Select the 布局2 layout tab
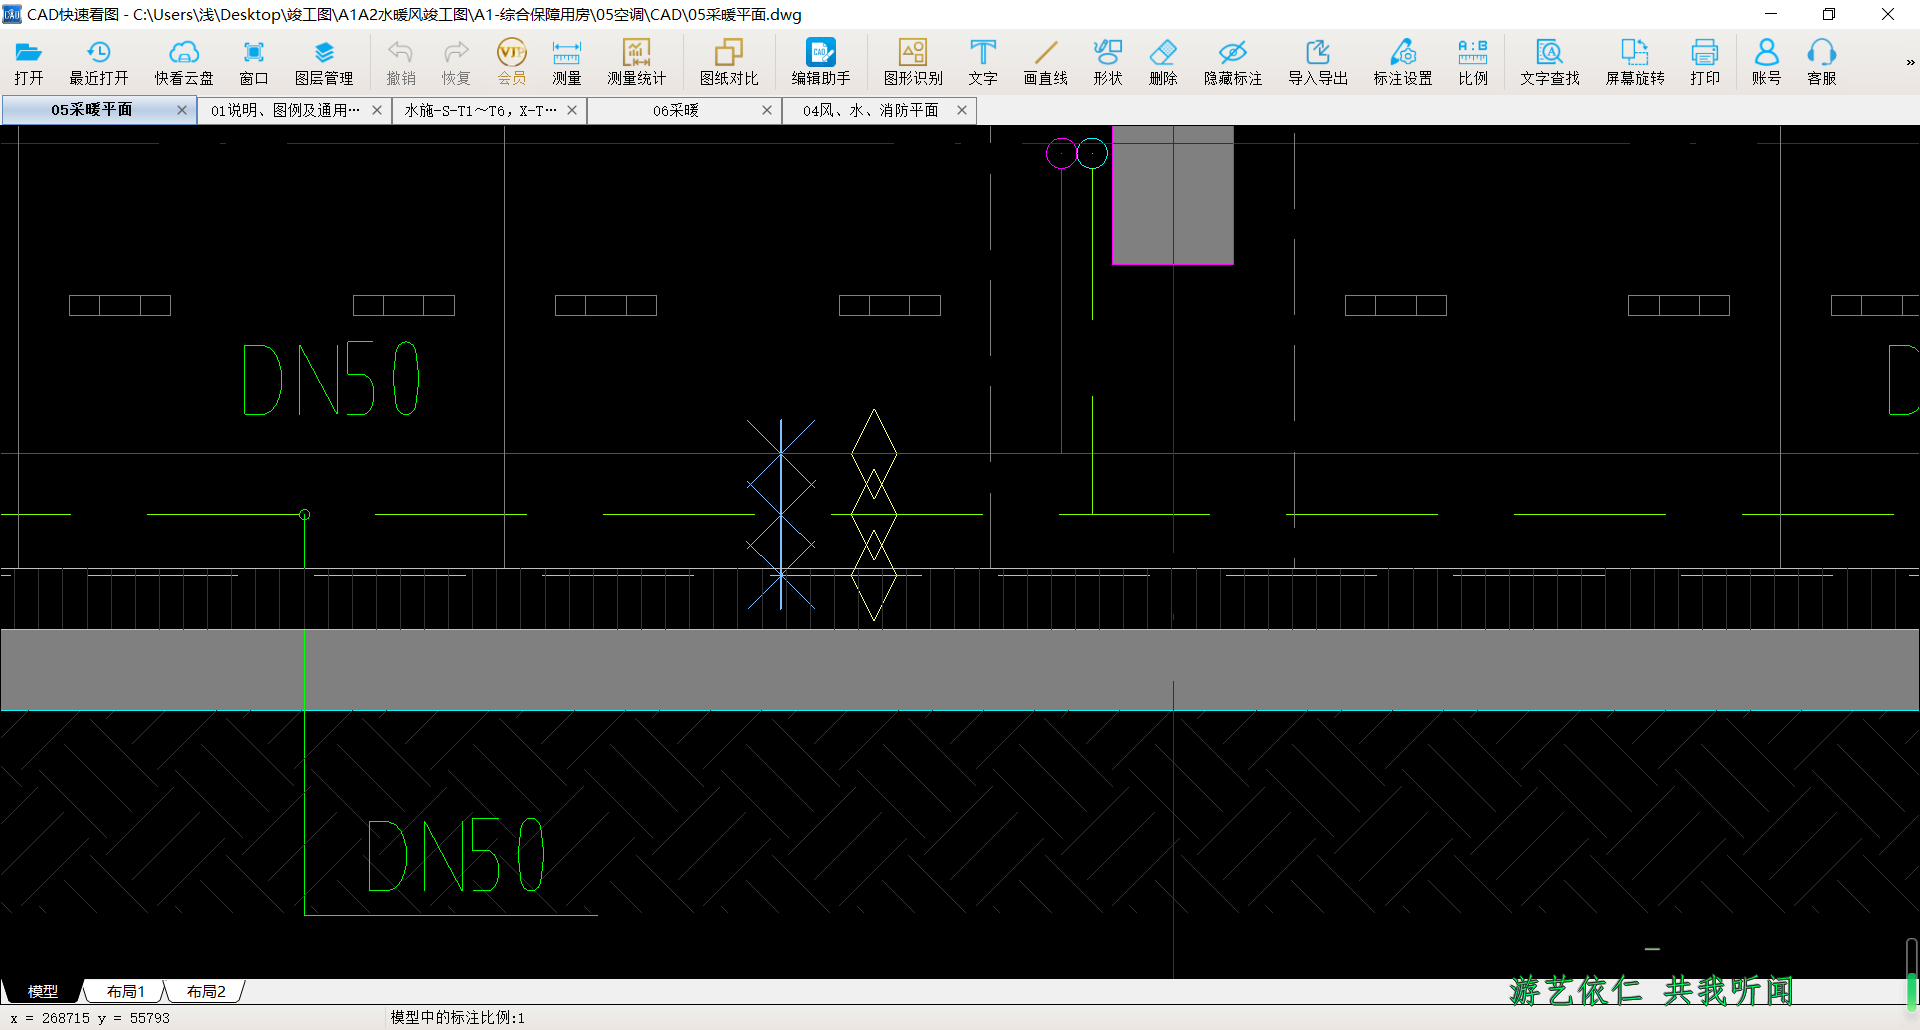This screenshot has height=1030, width=1920. click(206, 991)
